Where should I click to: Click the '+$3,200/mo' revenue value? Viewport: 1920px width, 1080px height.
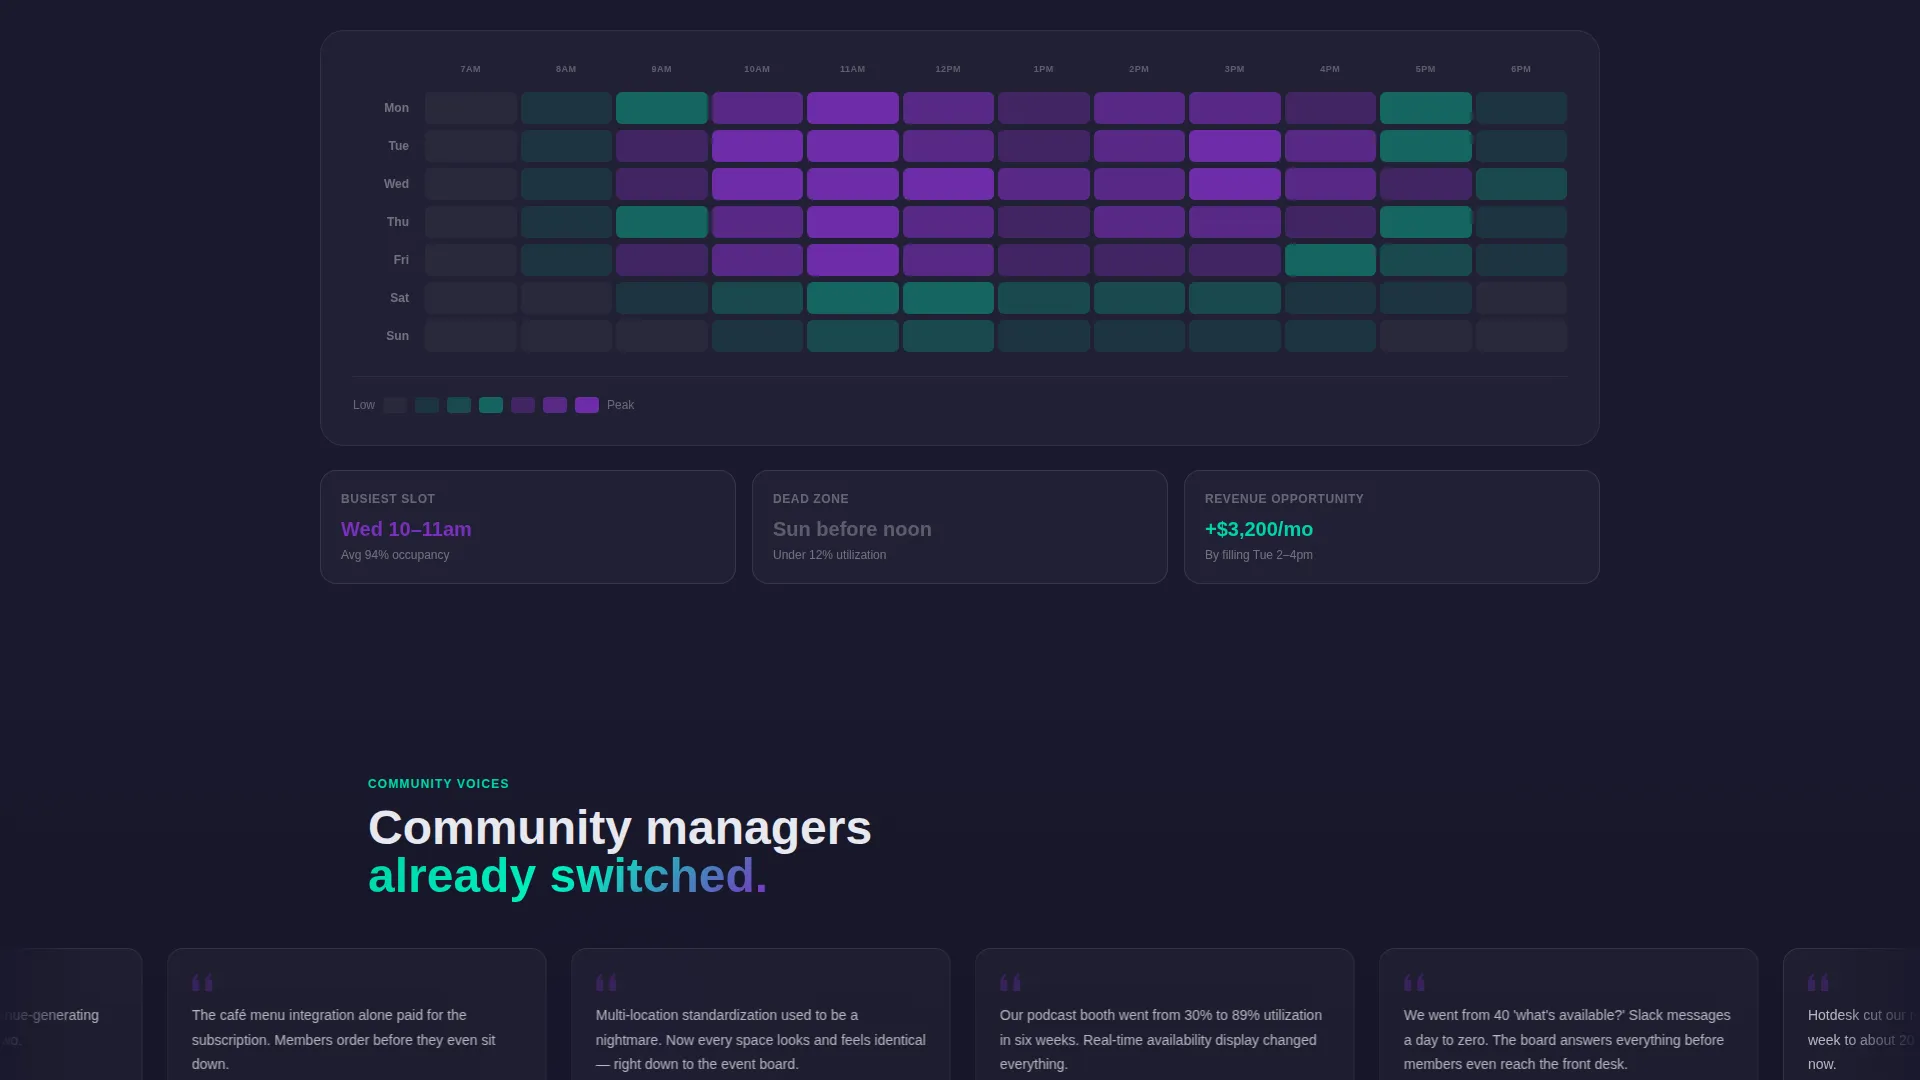(x=1259, y=529)
